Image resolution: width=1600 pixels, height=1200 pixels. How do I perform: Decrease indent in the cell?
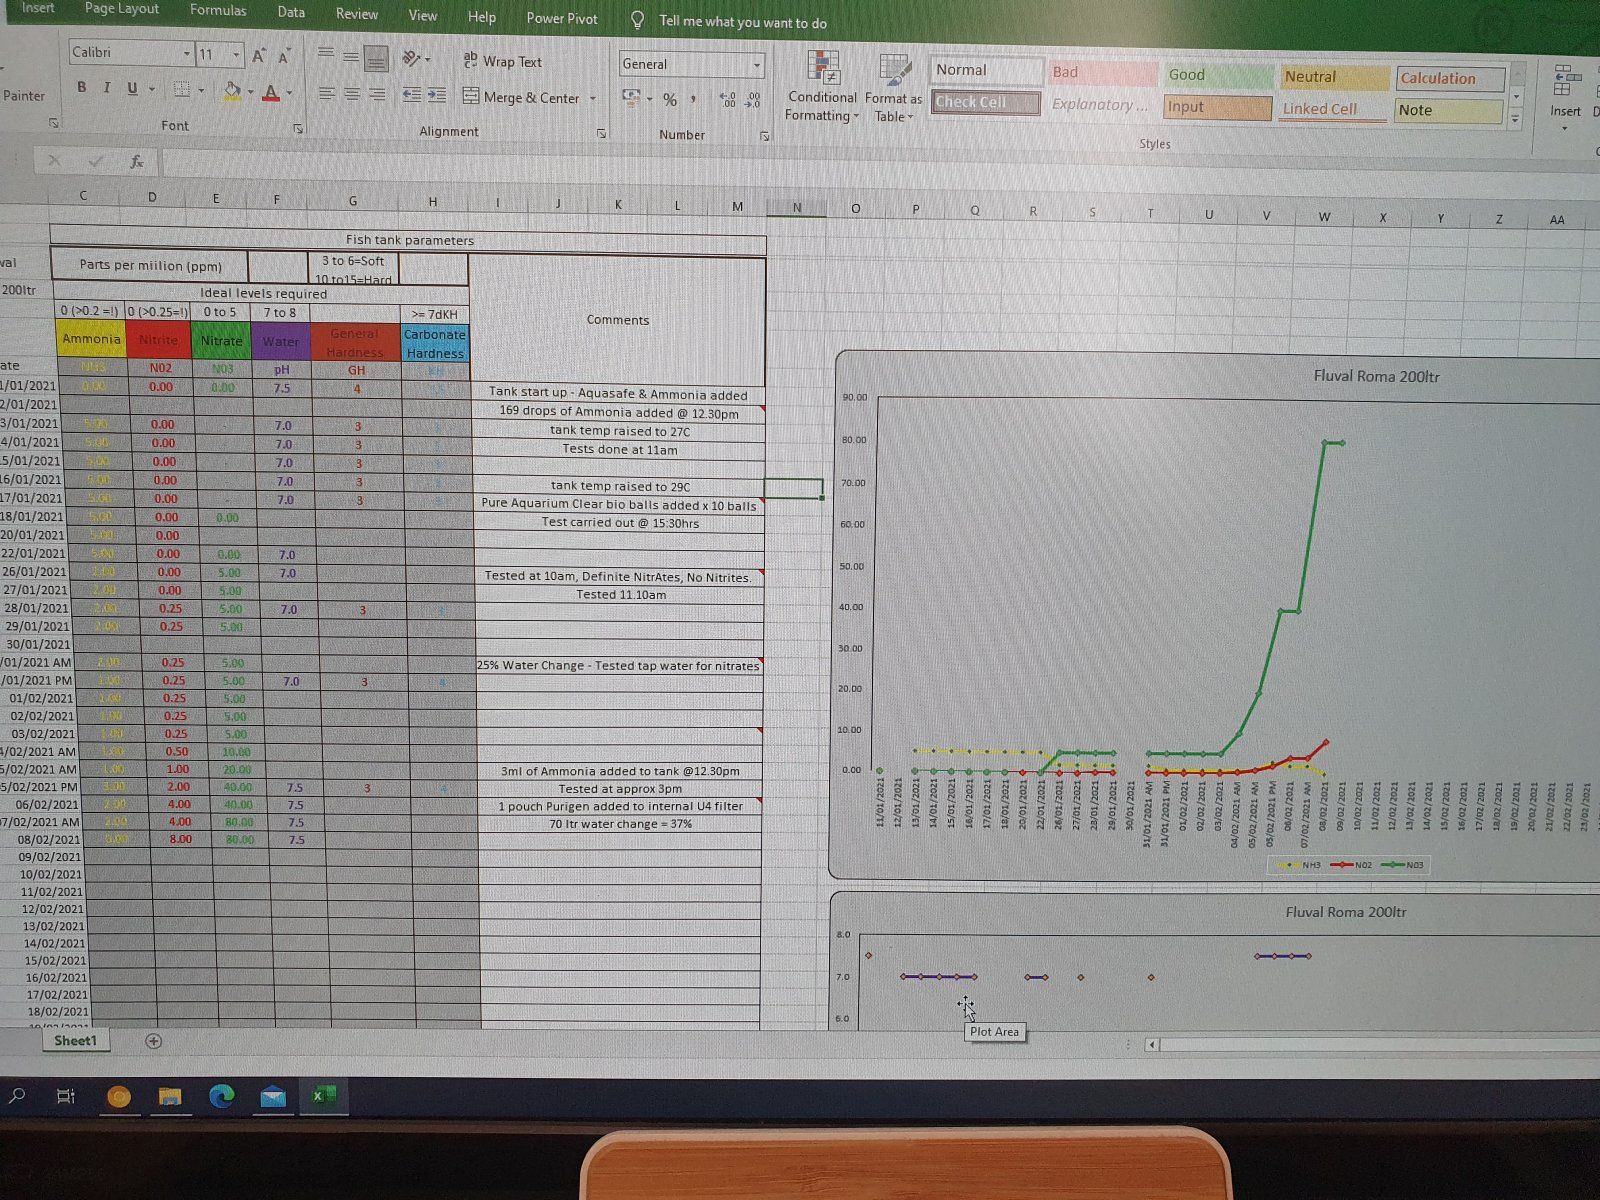click(x=411, y=95)
